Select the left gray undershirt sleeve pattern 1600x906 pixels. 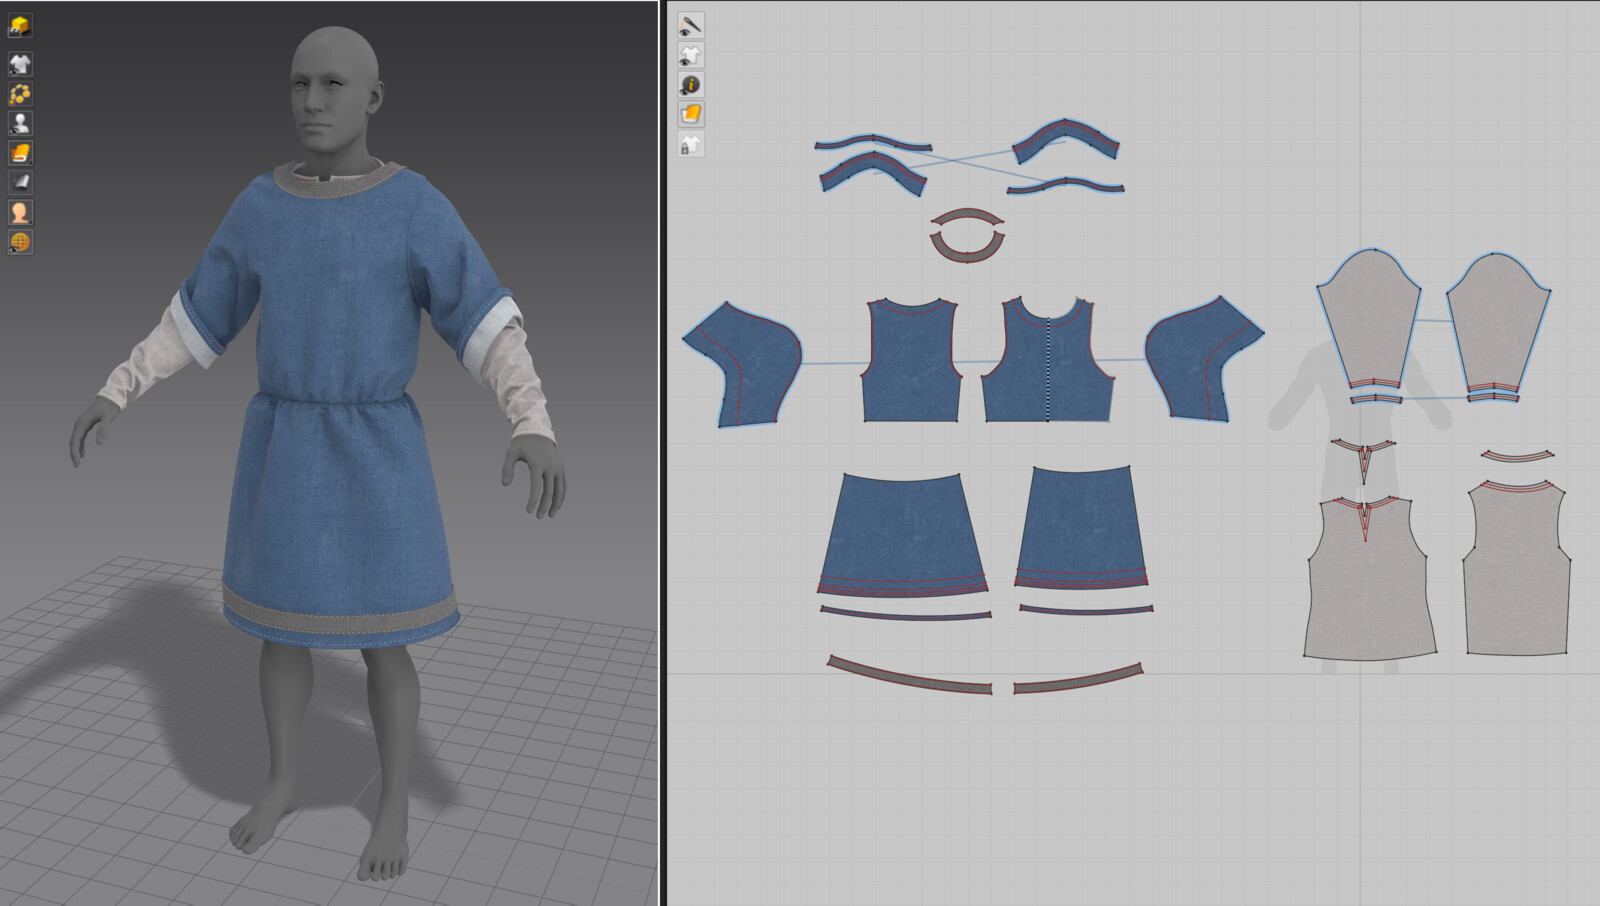[x=1367, y=320]
